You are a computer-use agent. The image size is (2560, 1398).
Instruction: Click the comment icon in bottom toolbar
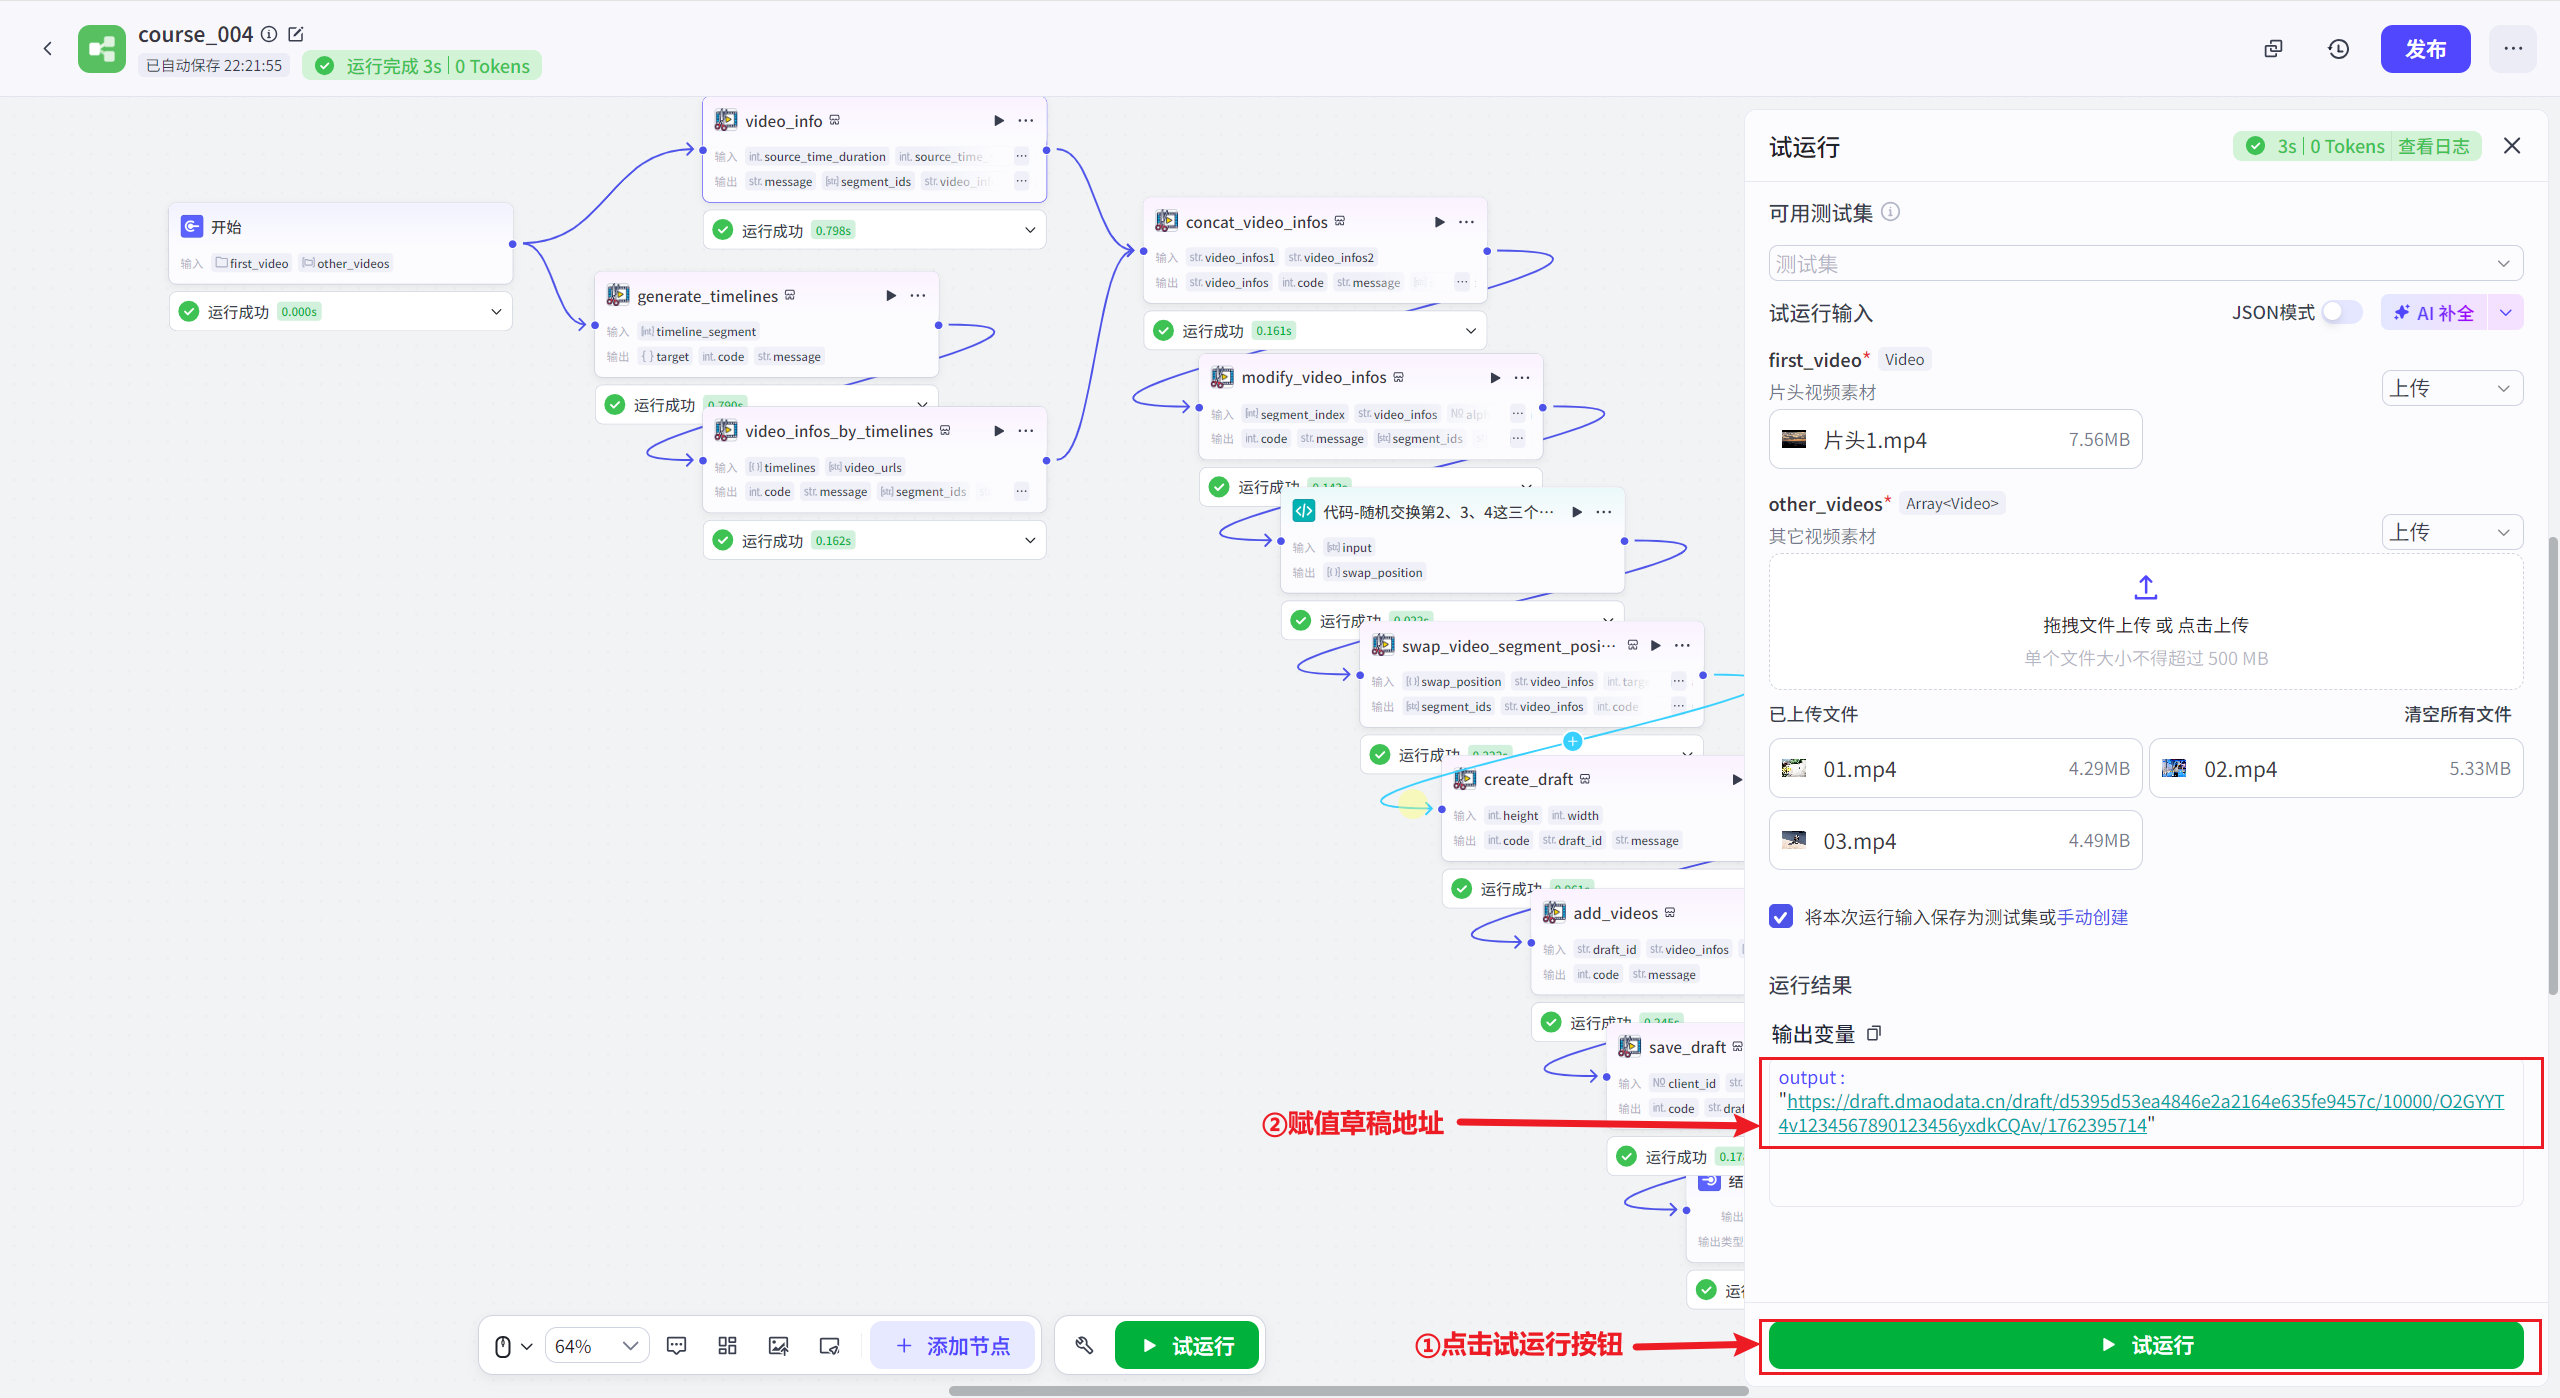coord(676,1346)
